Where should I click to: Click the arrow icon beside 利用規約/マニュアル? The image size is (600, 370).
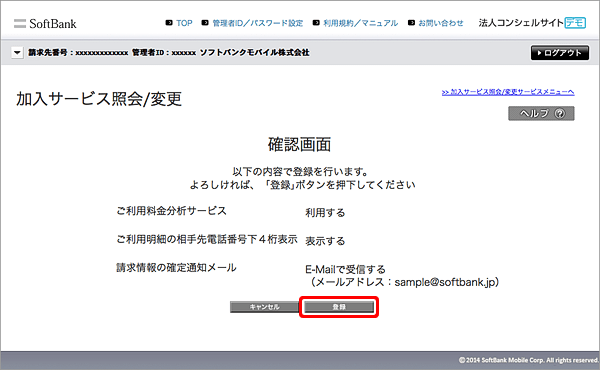[316, 23]
